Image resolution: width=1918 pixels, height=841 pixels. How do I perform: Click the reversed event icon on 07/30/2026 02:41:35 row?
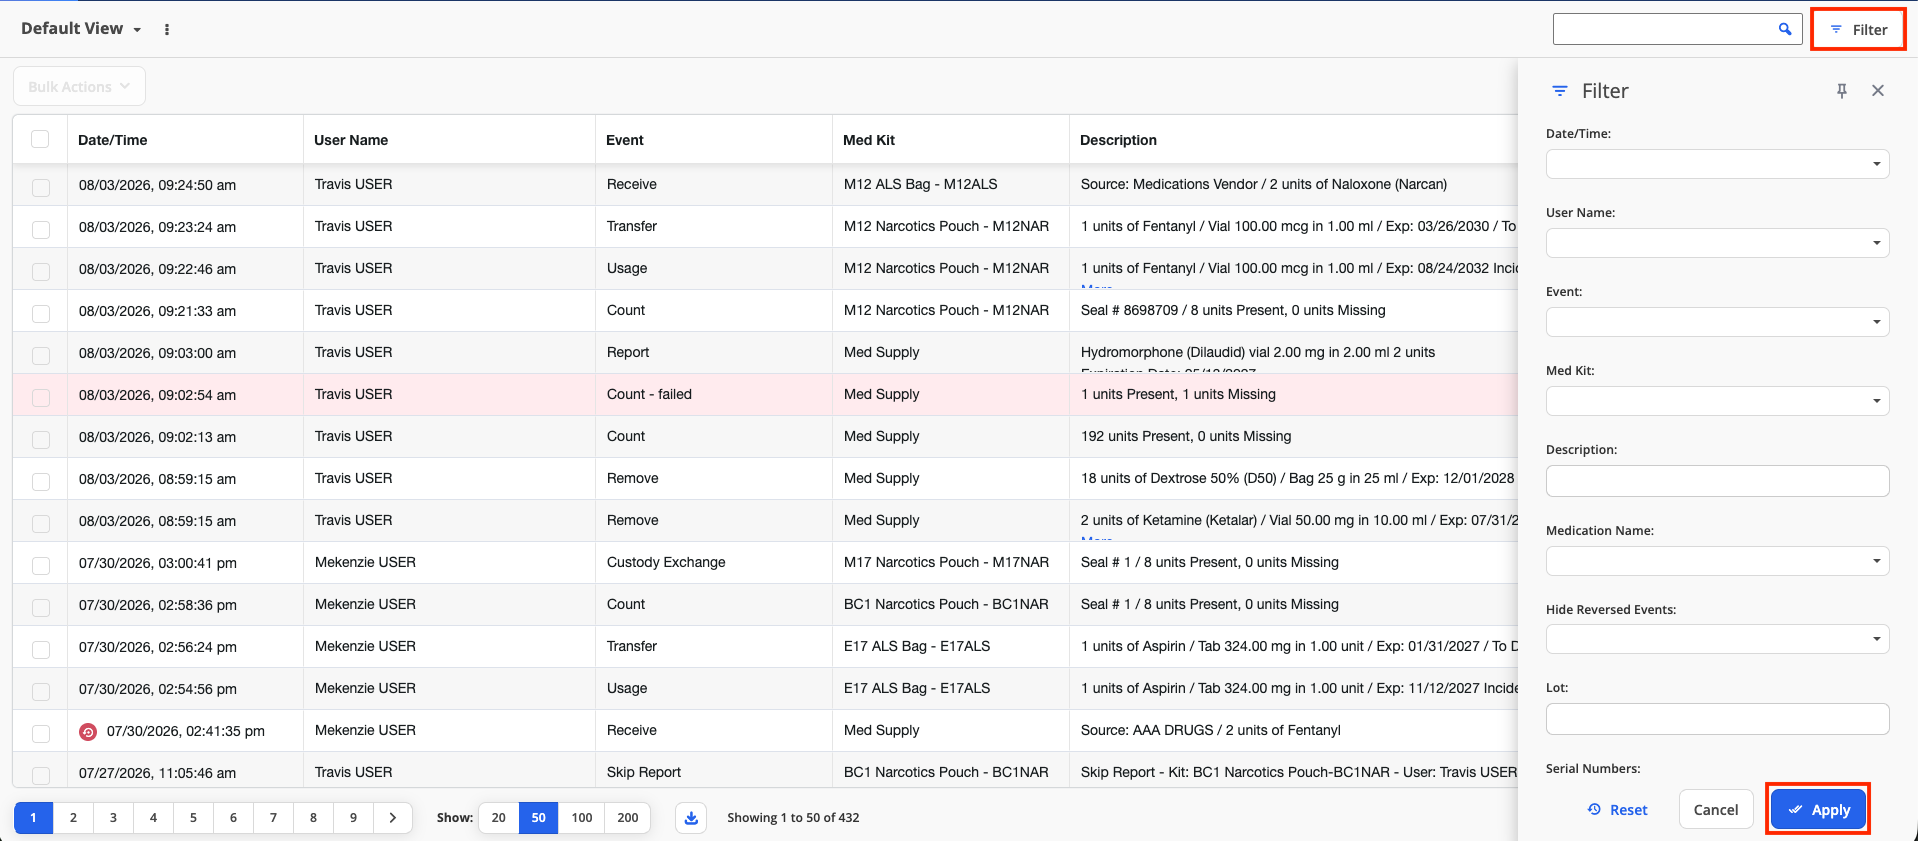[x=88, y=732]
